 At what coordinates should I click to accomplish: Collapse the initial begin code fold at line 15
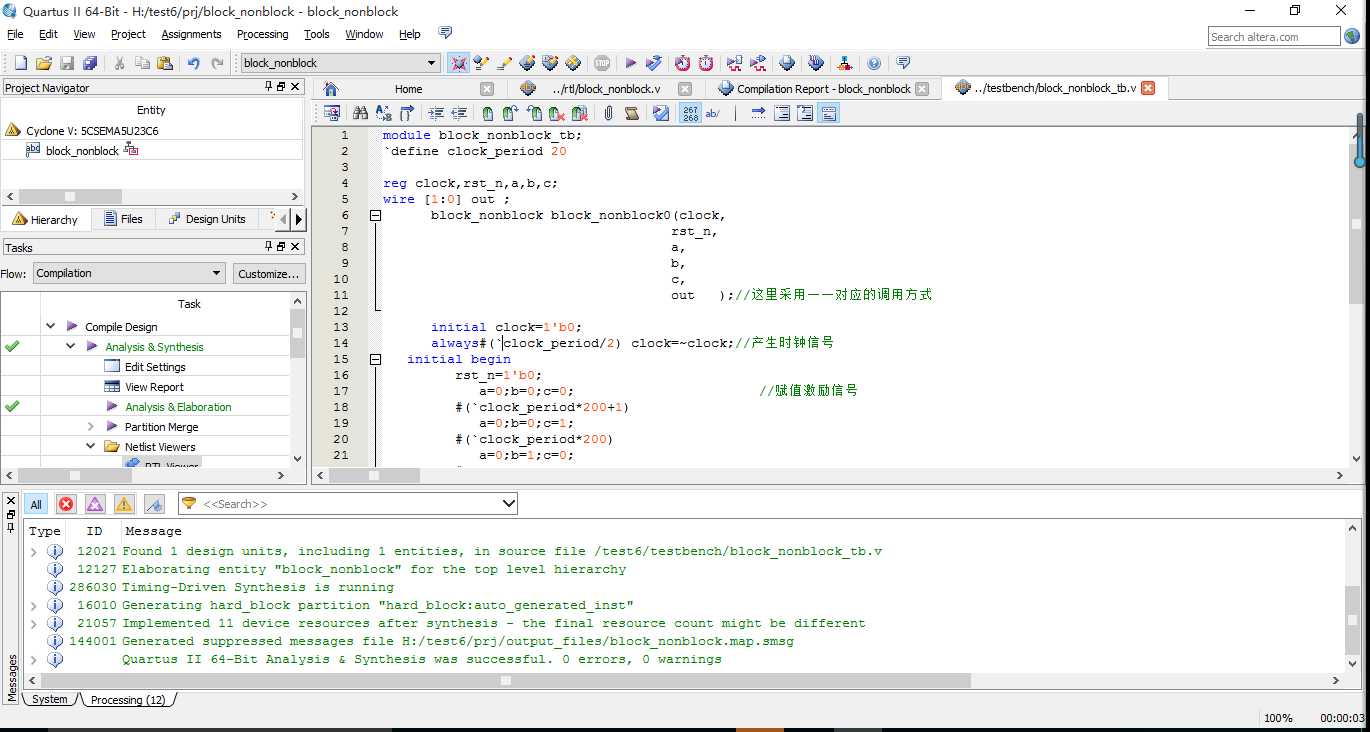pyautogui.click(x=376, y=359)
